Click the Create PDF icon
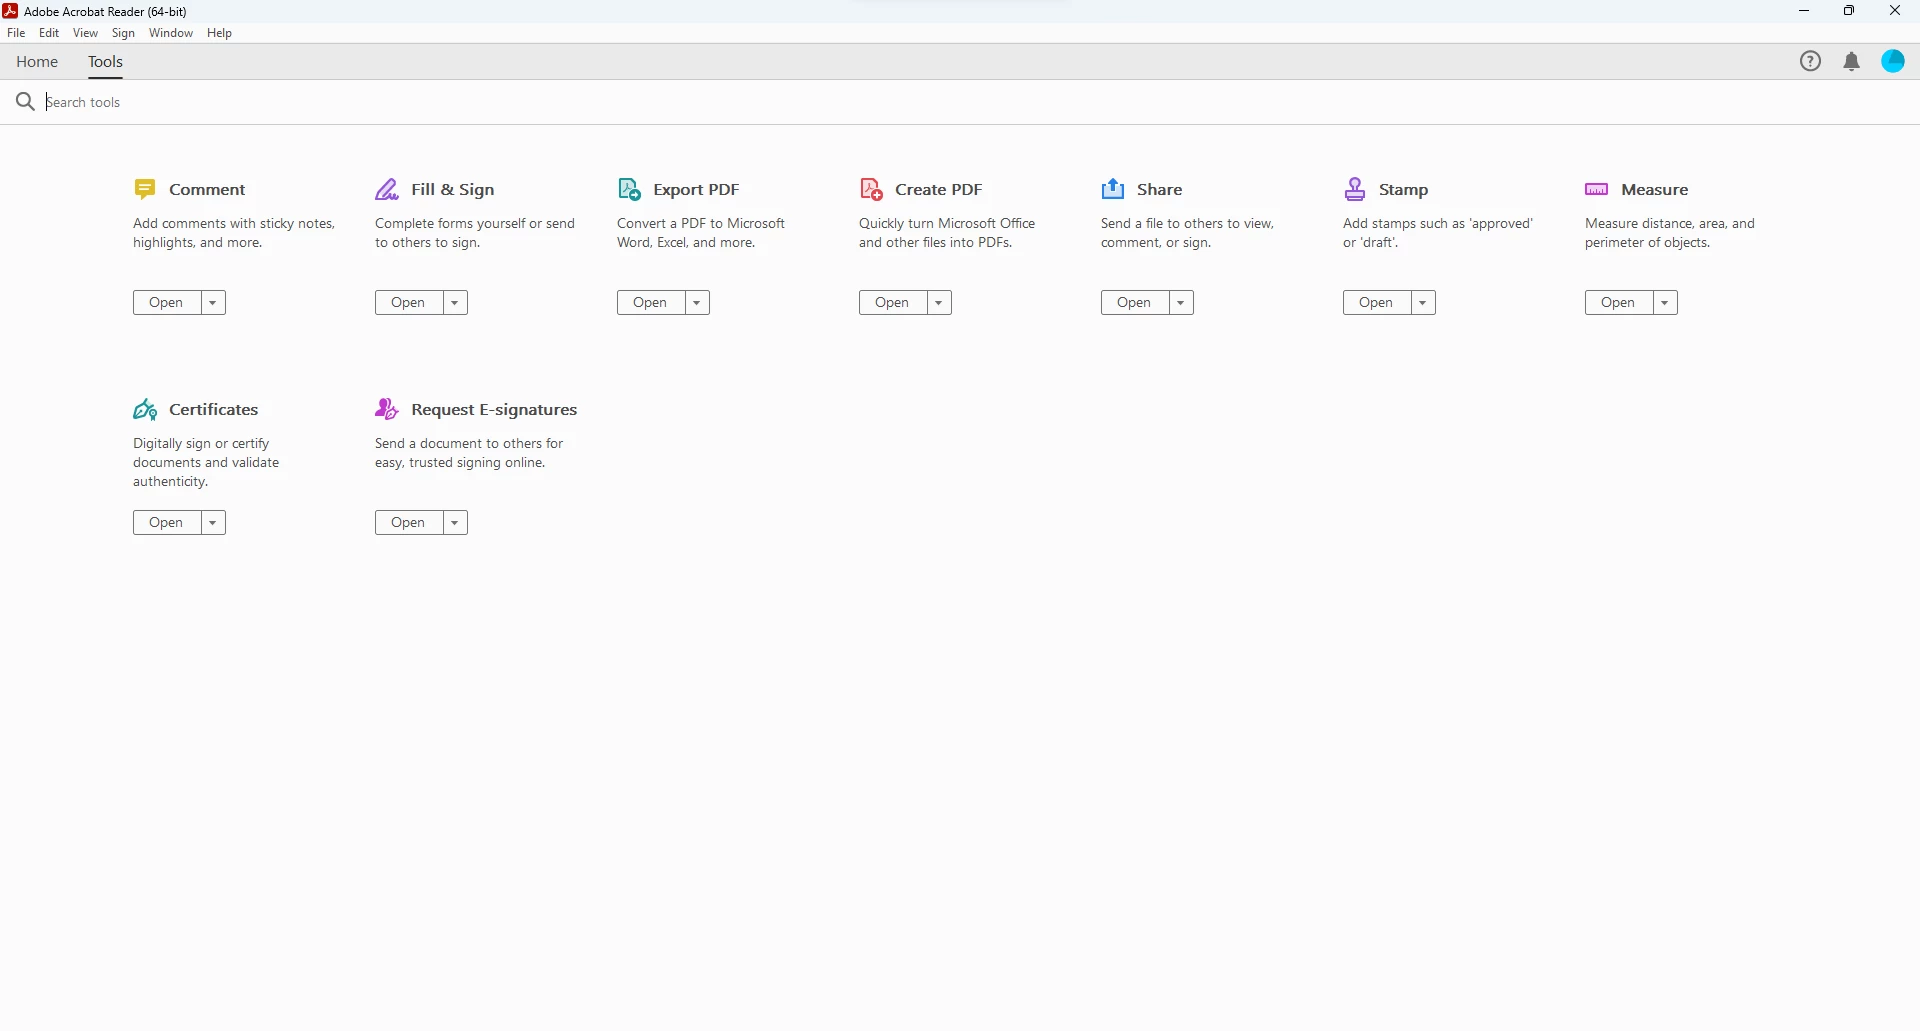The width and height of the screenshot is (1920, 1031). tap(872, 189)
